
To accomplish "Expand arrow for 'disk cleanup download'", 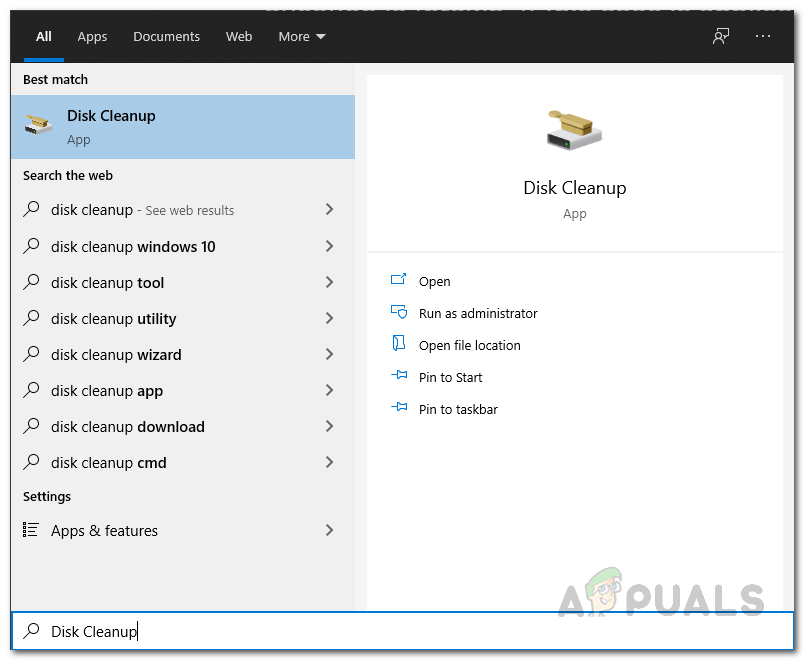I will [330, 426].
